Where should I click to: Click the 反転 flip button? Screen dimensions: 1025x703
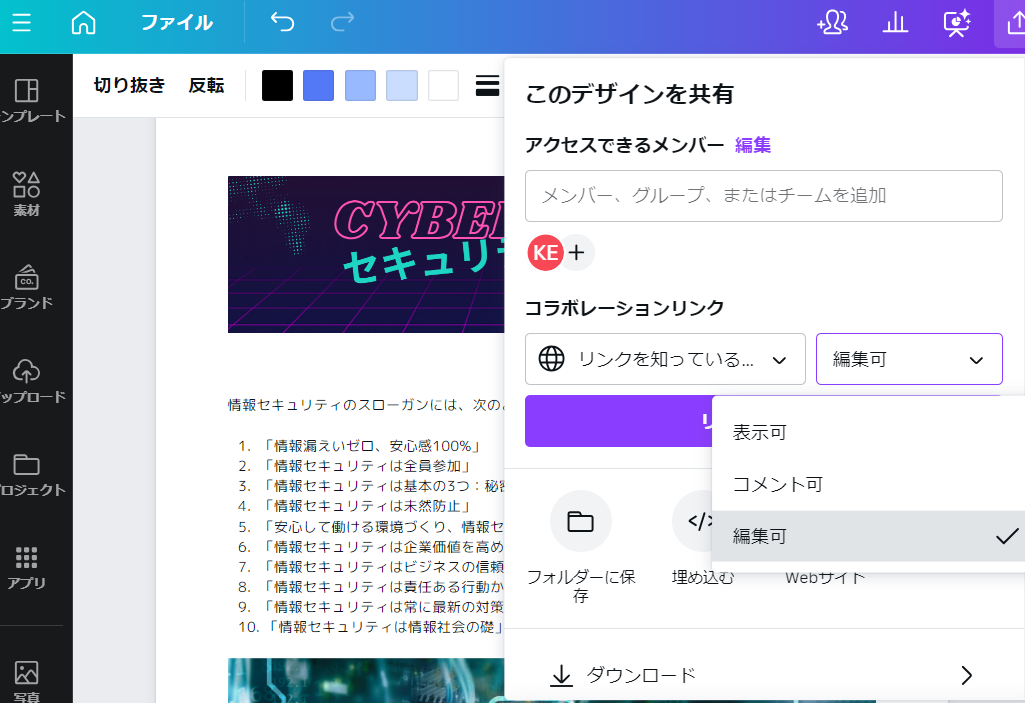pos(206,85)
